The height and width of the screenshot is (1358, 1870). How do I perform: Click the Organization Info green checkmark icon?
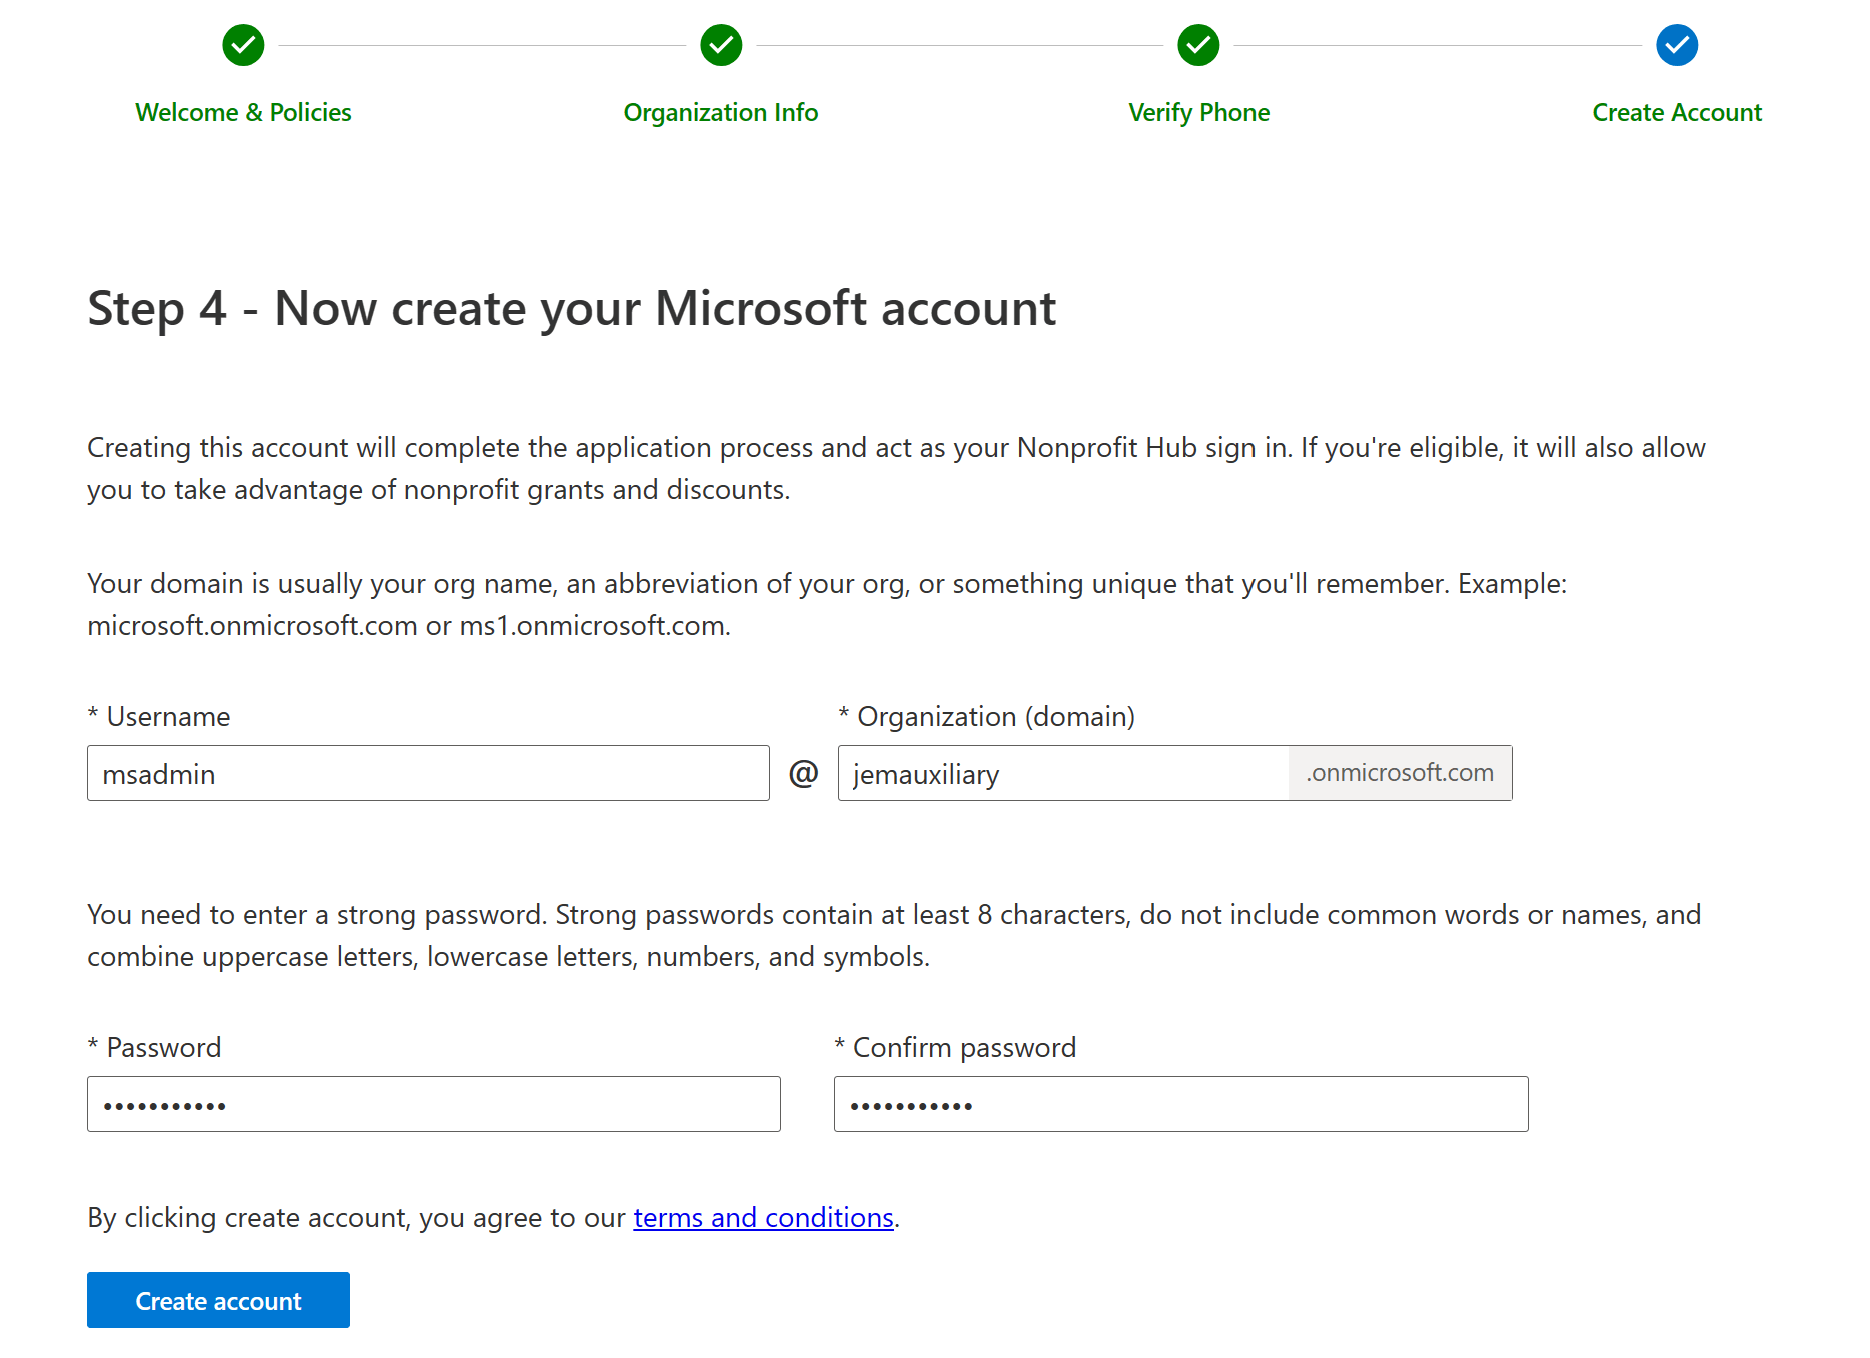(721, 45)
